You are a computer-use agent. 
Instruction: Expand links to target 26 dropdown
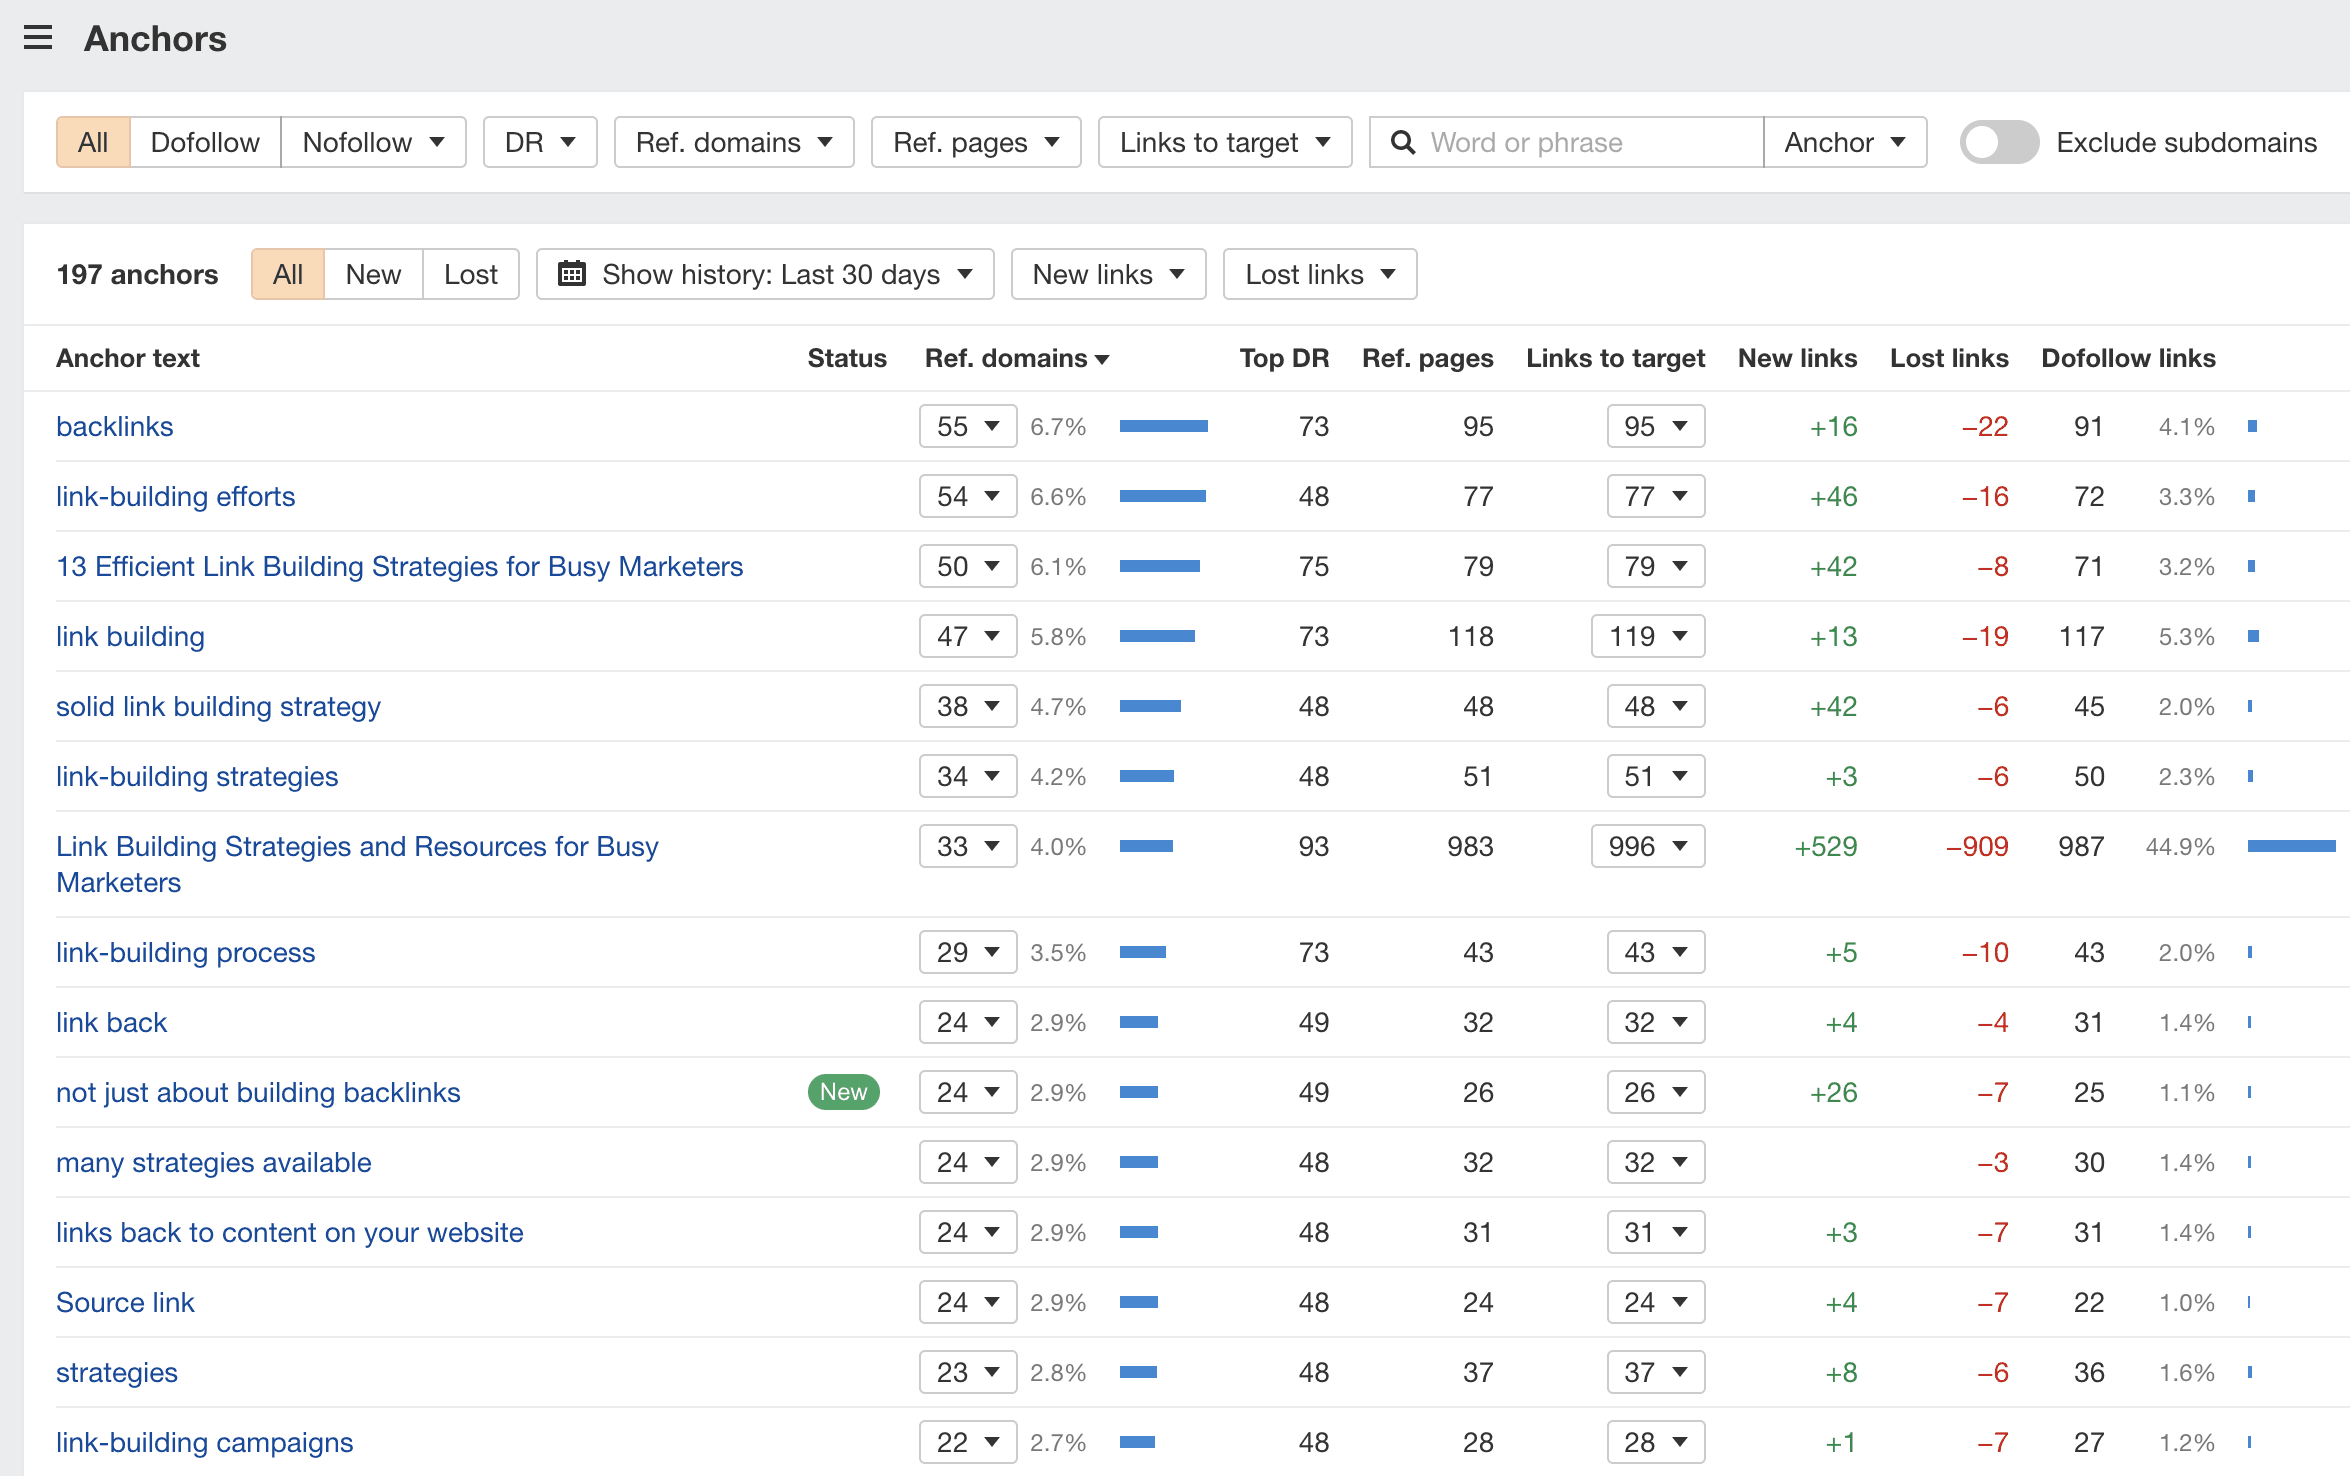tap(1656, 1092)
